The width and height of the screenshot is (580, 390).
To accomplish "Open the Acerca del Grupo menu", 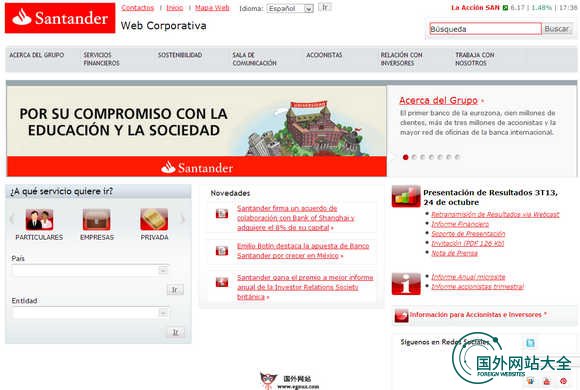I will click(37, 55).
